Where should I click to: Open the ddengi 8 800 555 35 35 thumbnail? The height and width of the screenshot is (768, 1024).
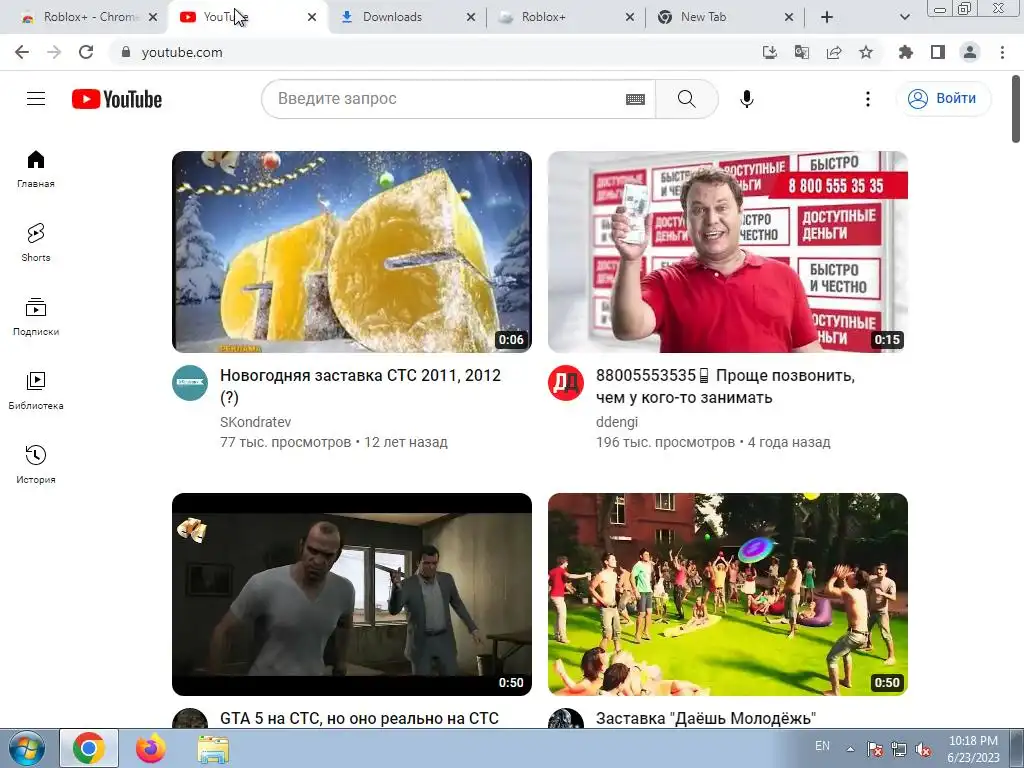(x=728, y=252)
